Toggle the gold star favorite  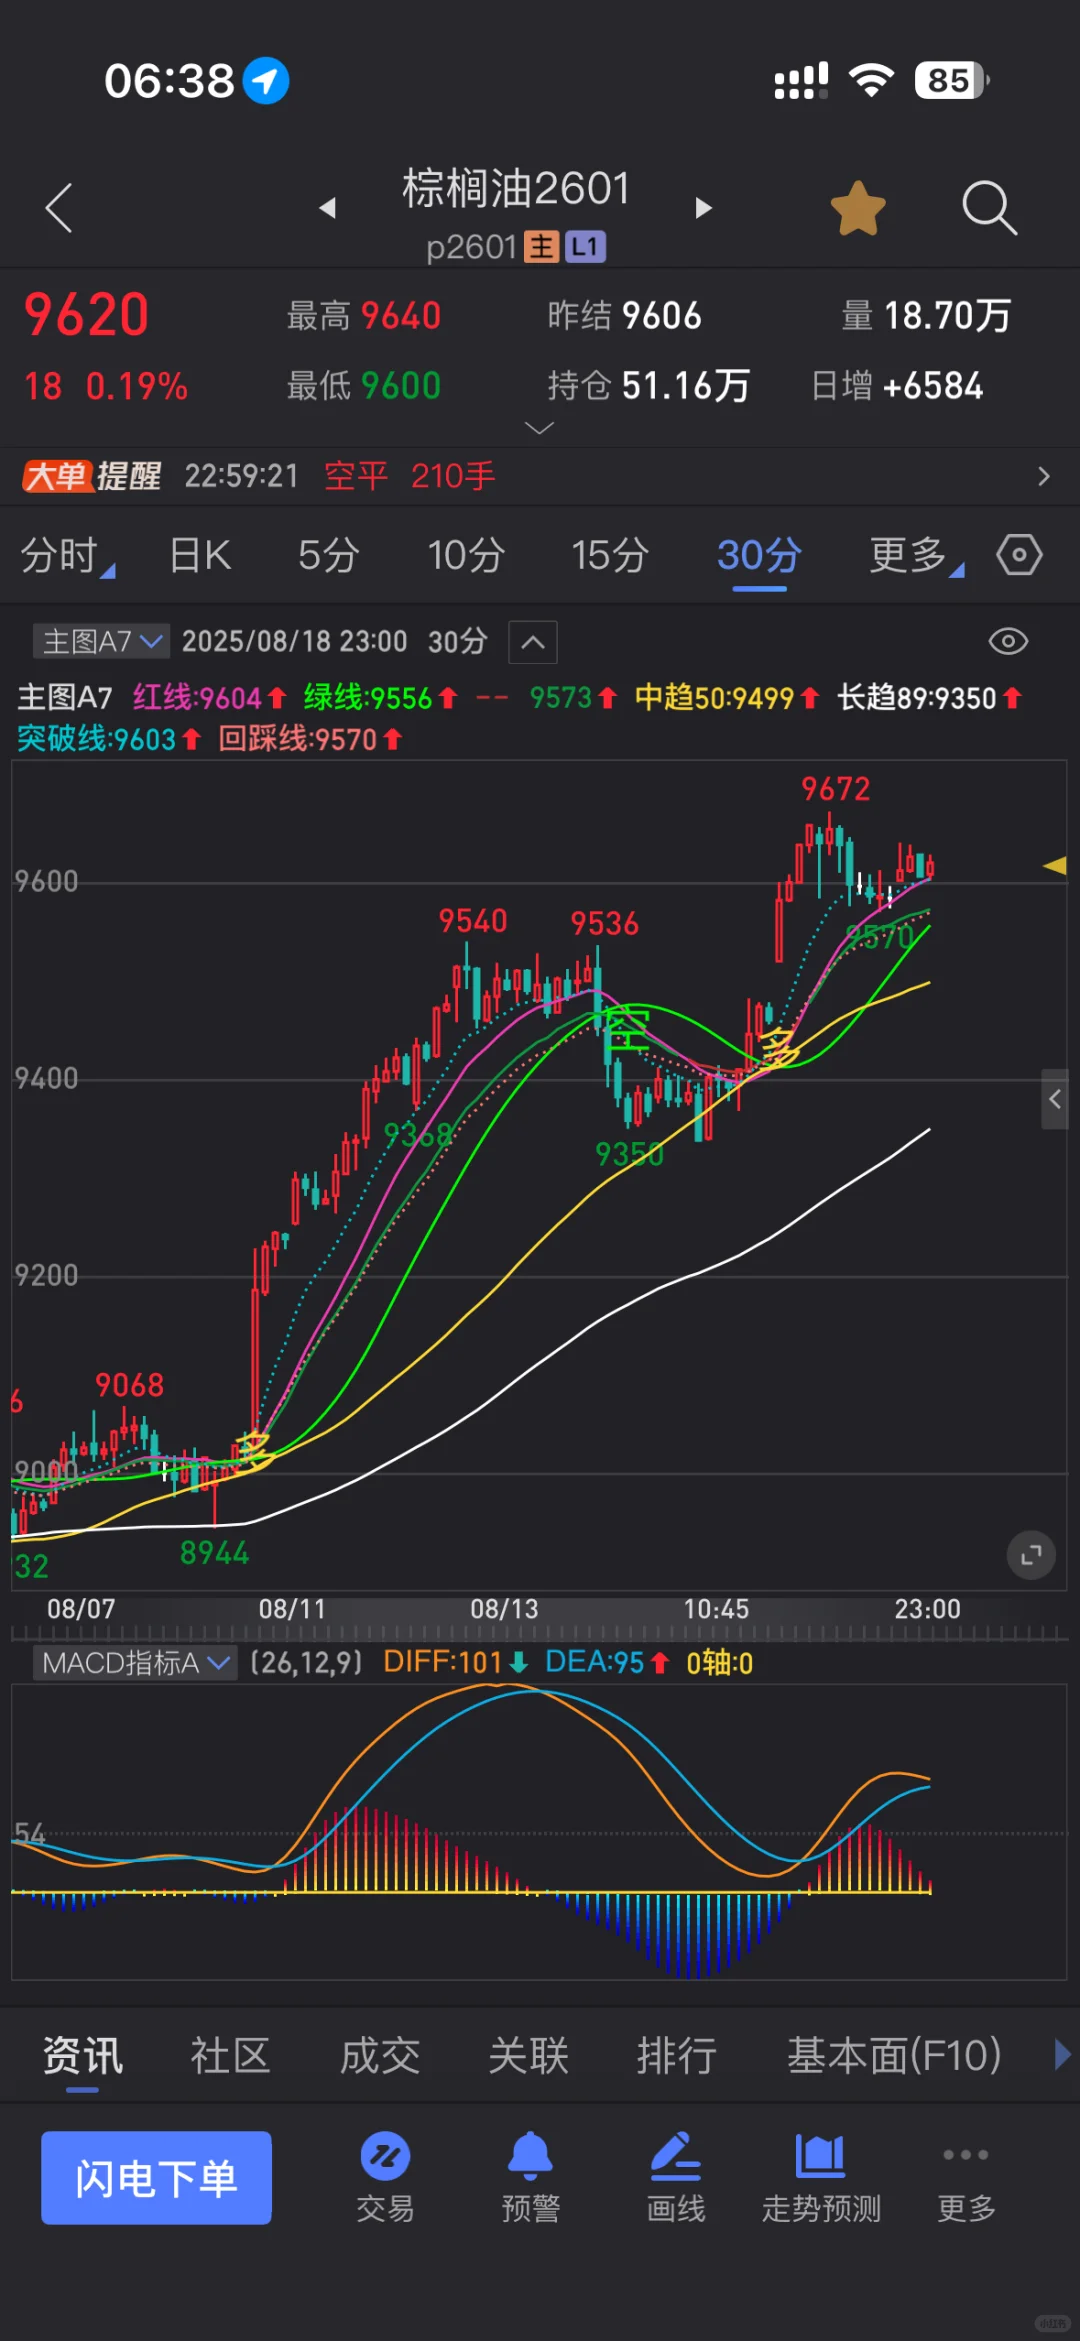coord(858,208)
